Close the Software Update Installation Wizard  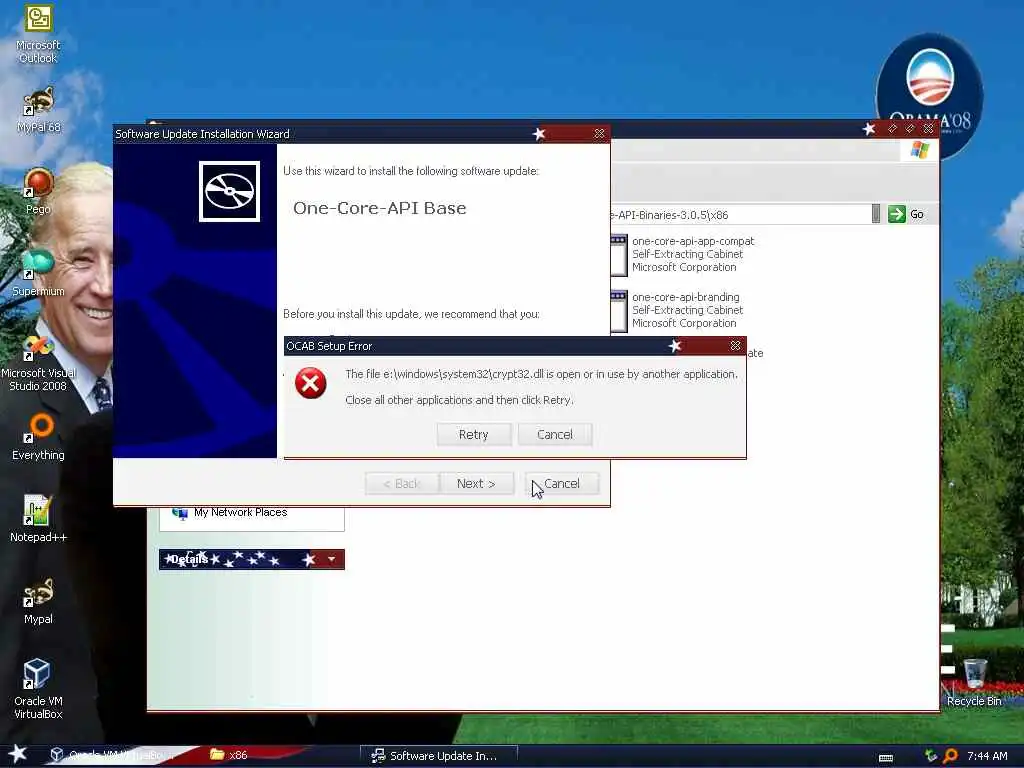pyautogui.click(x=599, y=133)
